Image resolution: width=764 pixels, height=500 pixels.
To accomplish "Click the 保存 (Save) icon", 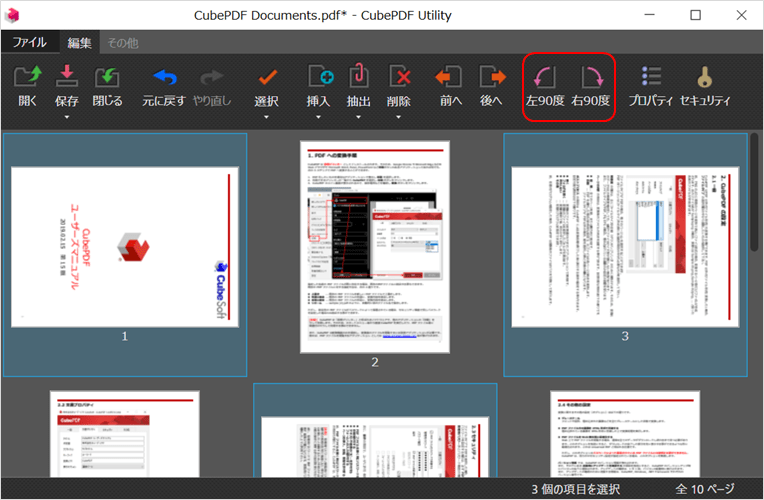I will (67, 77).
